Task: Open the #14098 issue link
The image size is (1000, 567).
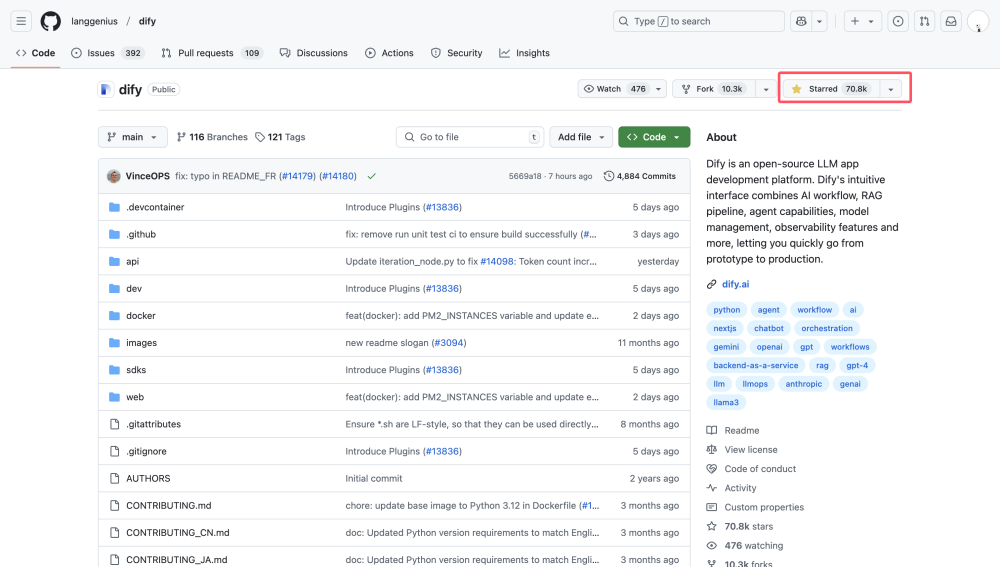Action: (497, 261)
